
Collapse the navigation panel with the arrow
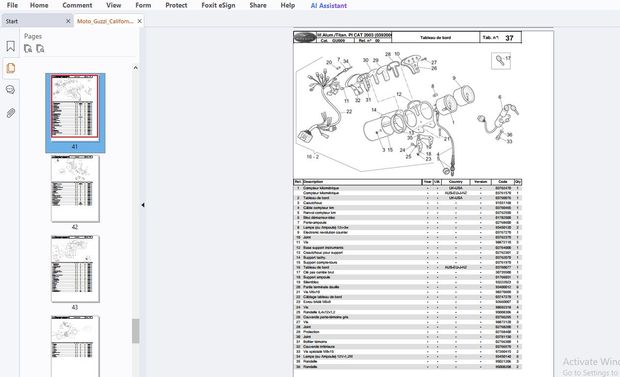[x=143, y=205]
